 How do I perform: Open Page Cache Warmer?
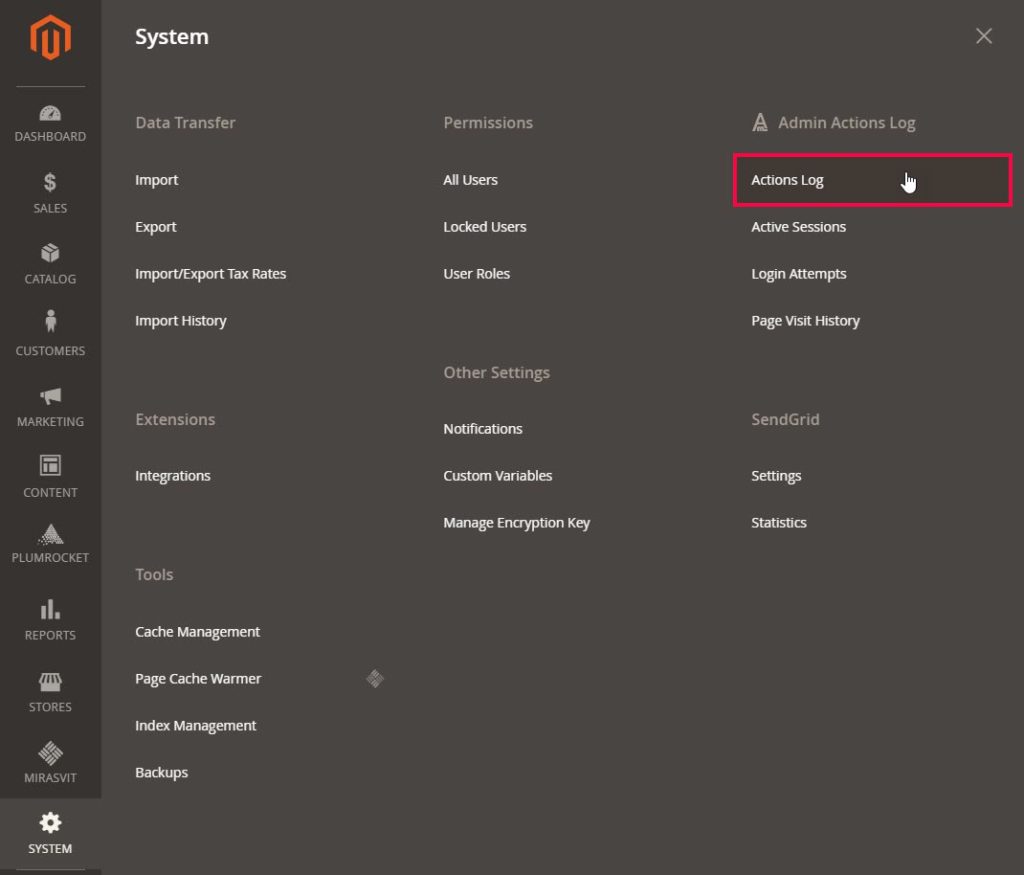(199, 679)
